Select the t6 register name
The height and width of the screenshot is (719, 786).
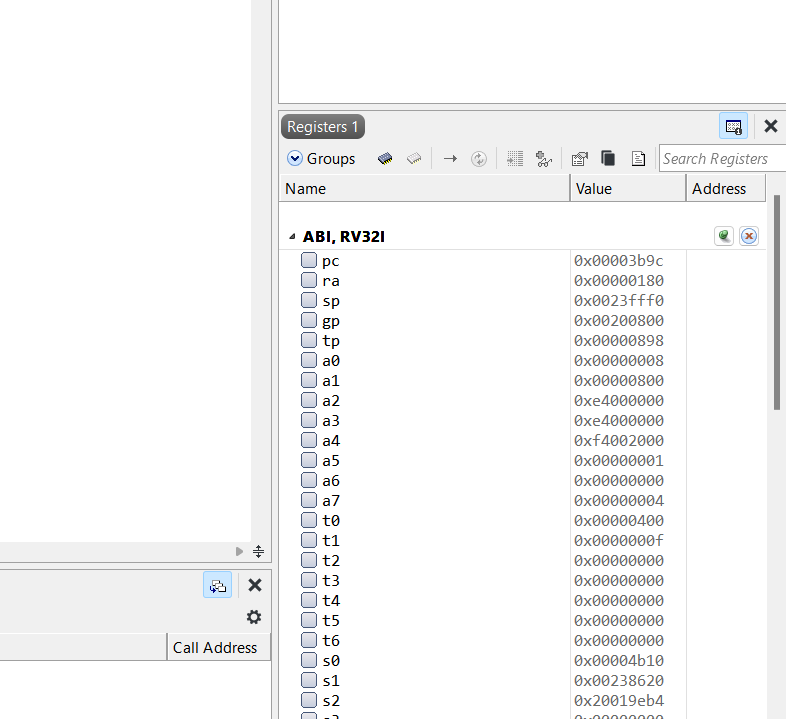pyautogui.click(x=331, y=641)
